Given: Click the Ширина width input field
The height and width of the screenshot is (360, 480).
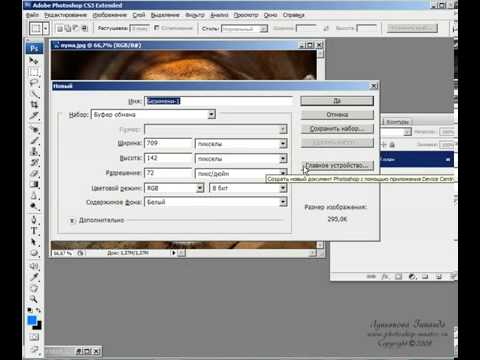Looking at the screenshot, I should [x=168, y=143].
